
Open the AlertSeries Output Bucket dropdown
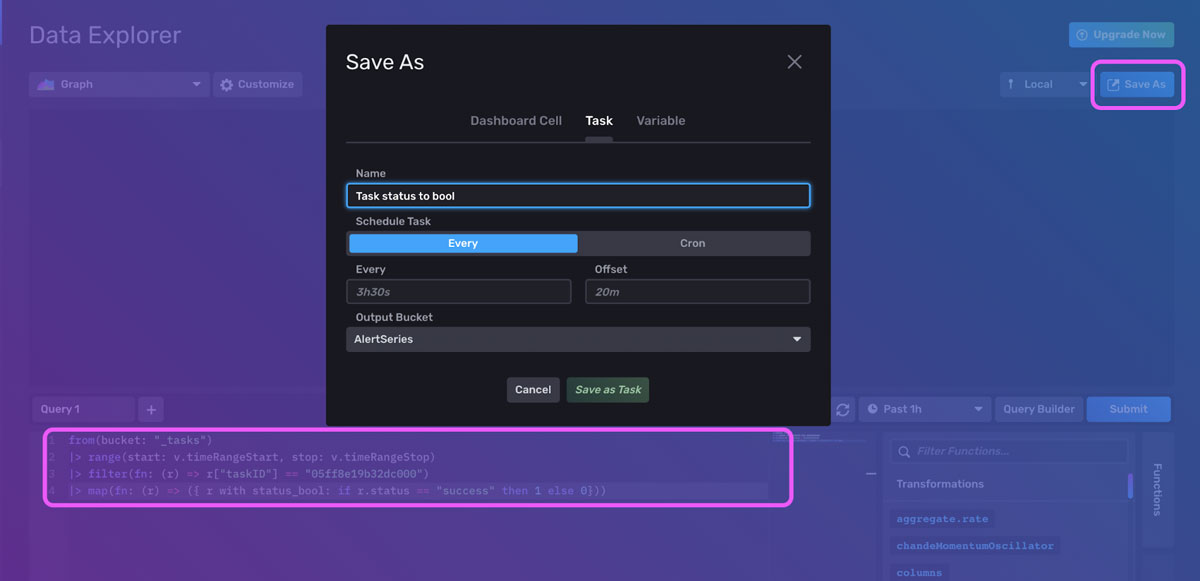[578, 339]
